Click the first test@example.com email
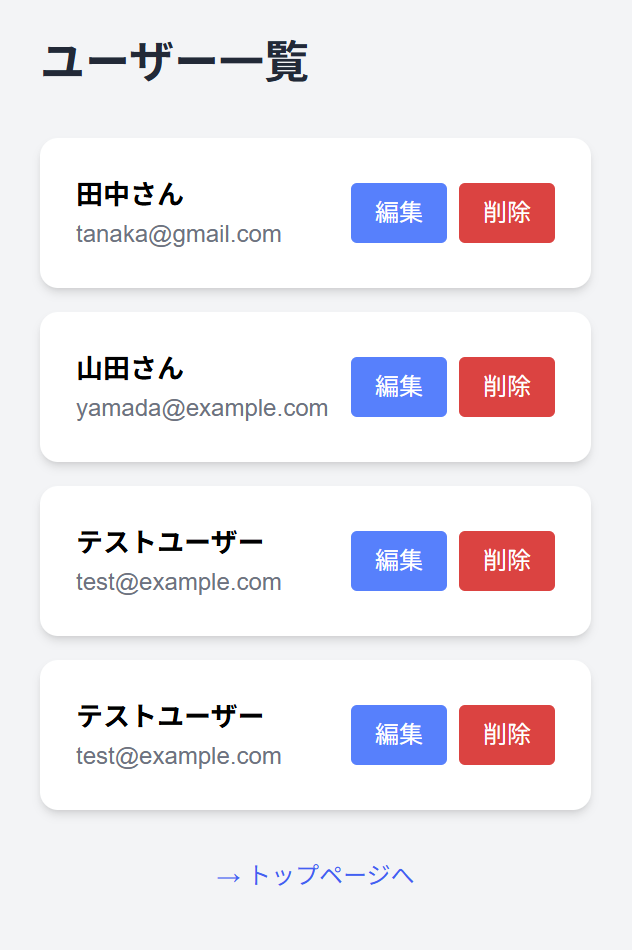 [178, 582]
